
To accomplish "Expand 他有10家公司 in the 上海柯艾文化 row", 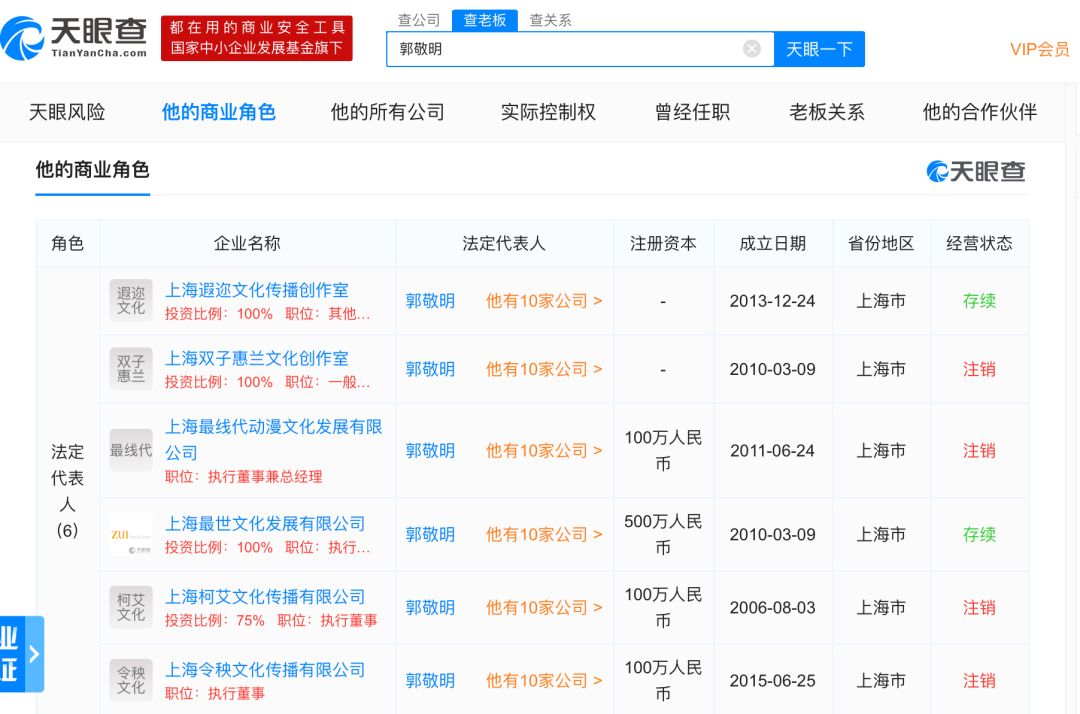I will pyautogui.click(x=544, y=607).
